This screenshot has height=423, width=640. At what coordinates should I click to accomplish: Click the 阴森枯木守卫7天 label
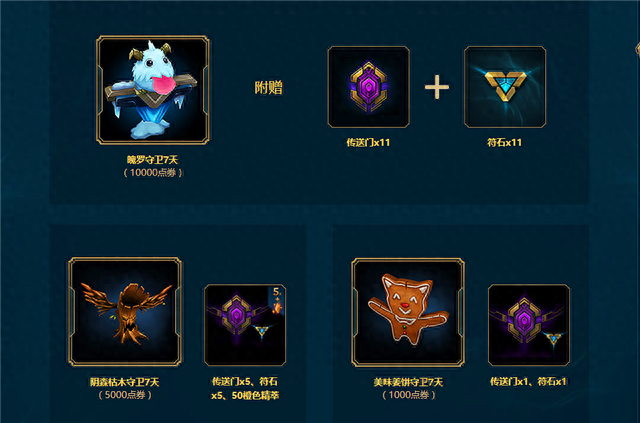pos(124,382)
